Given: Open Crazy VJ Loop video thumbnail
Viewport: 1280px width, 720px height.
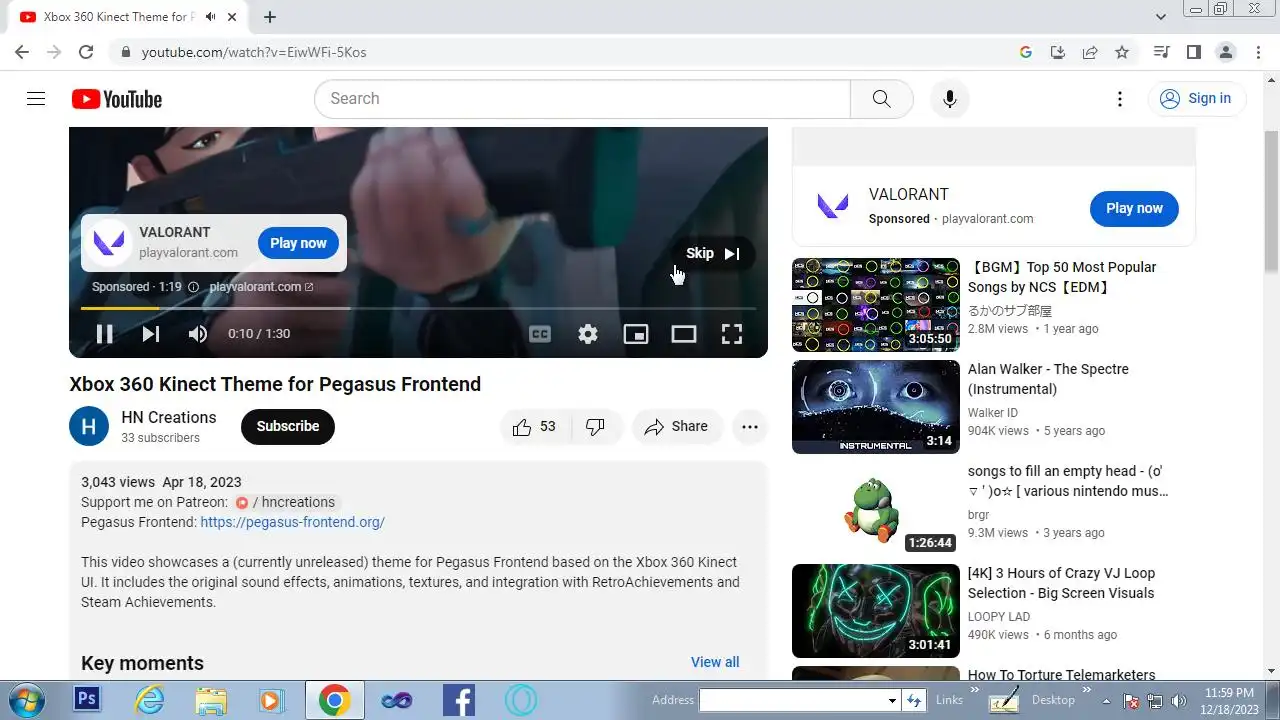Looking at the screenshot, I should click(876, 611).
